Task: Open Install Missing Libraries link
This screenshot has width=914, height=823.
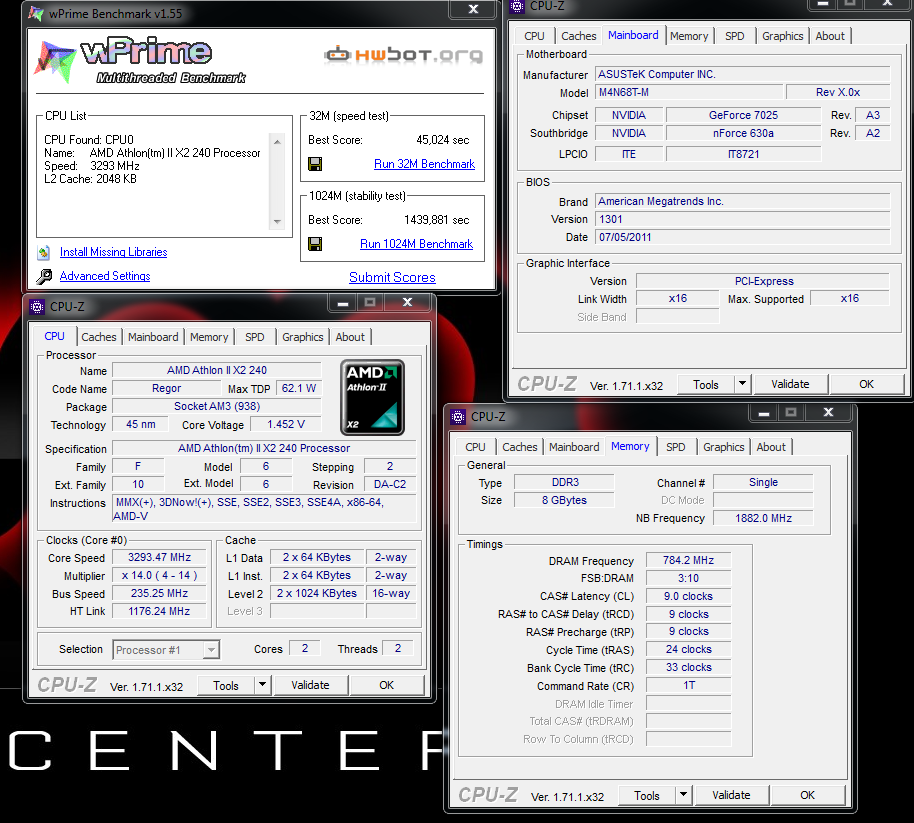Action: coord(114,252)
